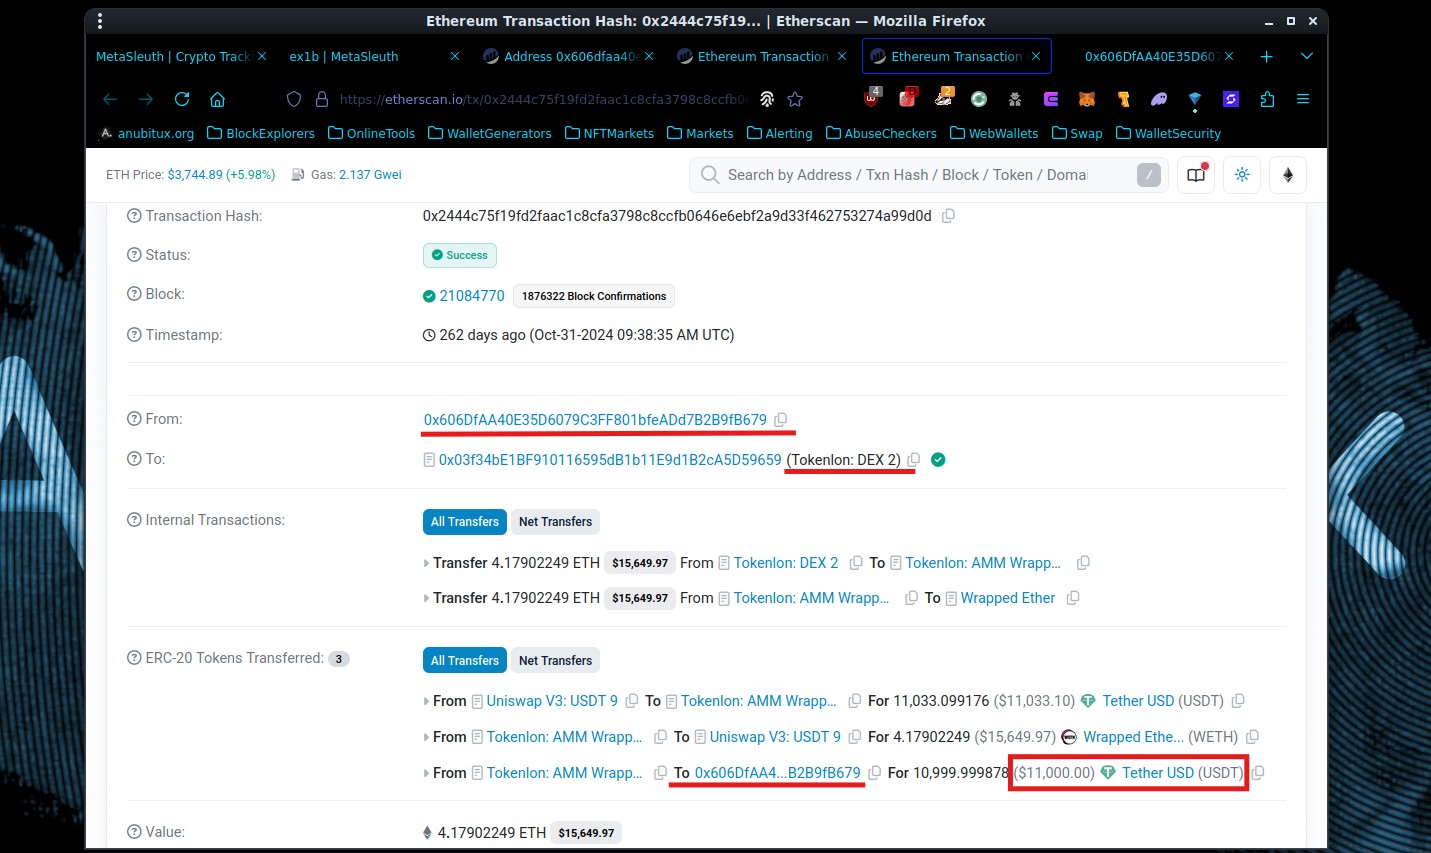Expand internal transfer to Wrapped Ether
The height and width of the screenshot is (853, 1431).
click(x=427, y=598)
